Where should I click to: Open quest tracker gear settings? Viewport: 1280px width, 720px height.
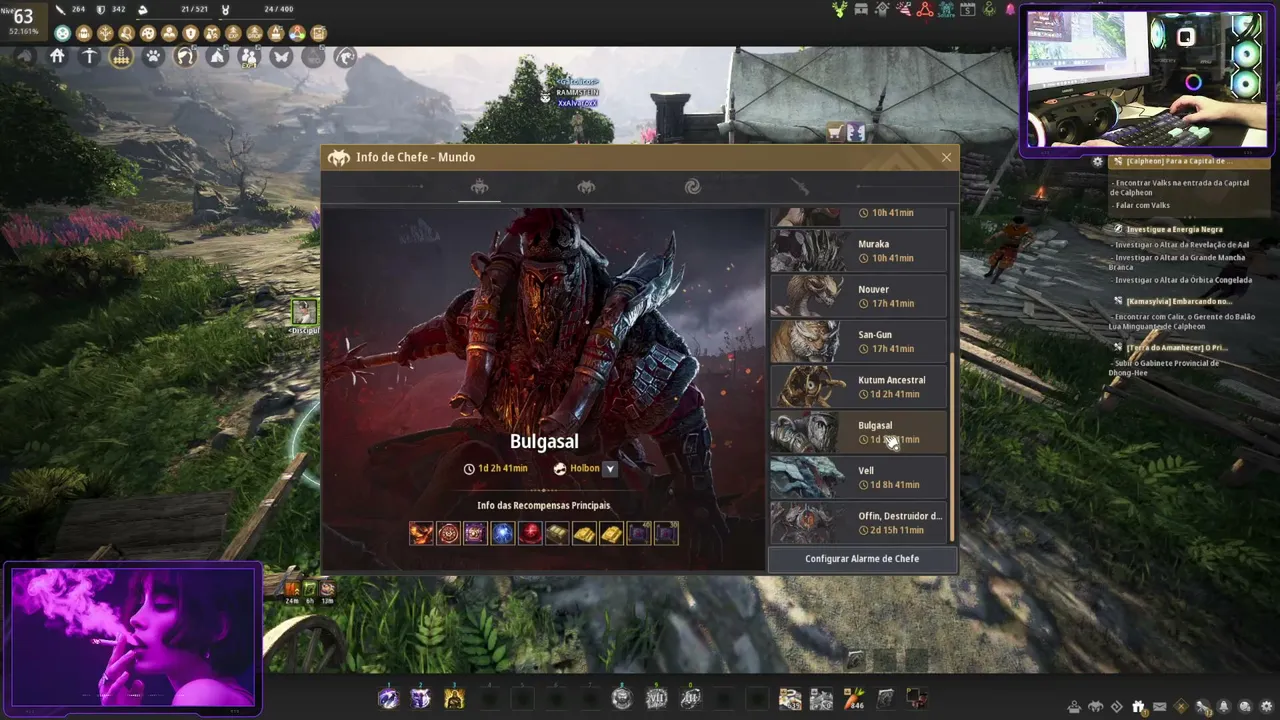click(1098, 161)
